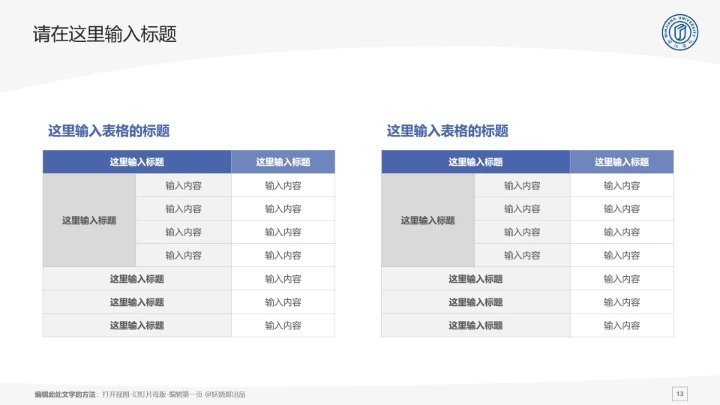This screenshot has width=720, height=405.
Task: Click the page number 13 box
Action: (680, 394)
